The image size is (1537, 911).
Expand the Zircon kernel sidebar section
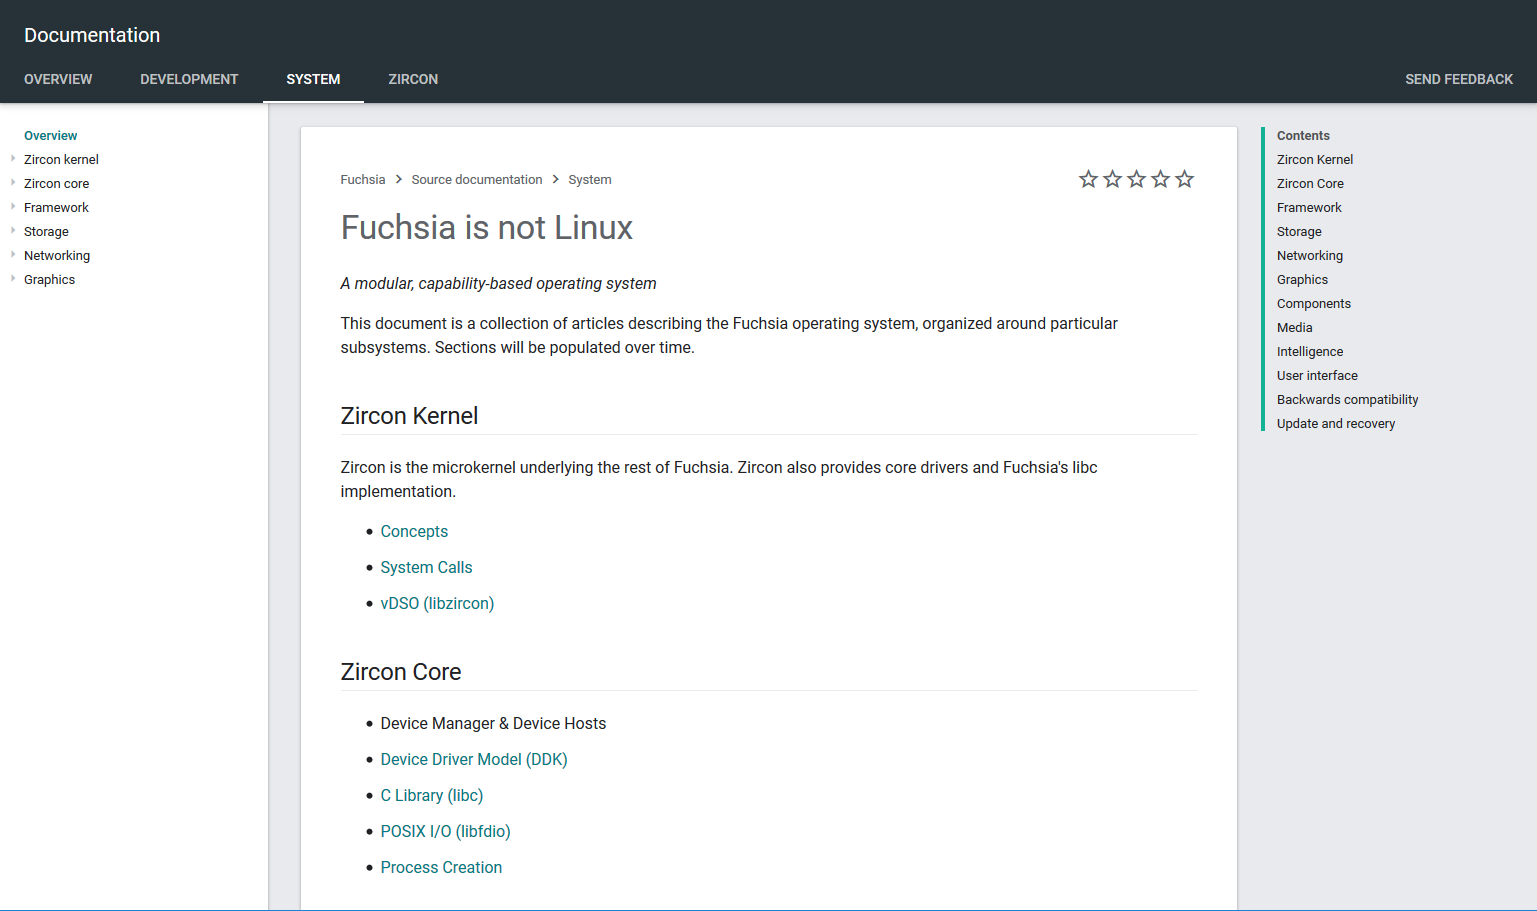point(13,158)
